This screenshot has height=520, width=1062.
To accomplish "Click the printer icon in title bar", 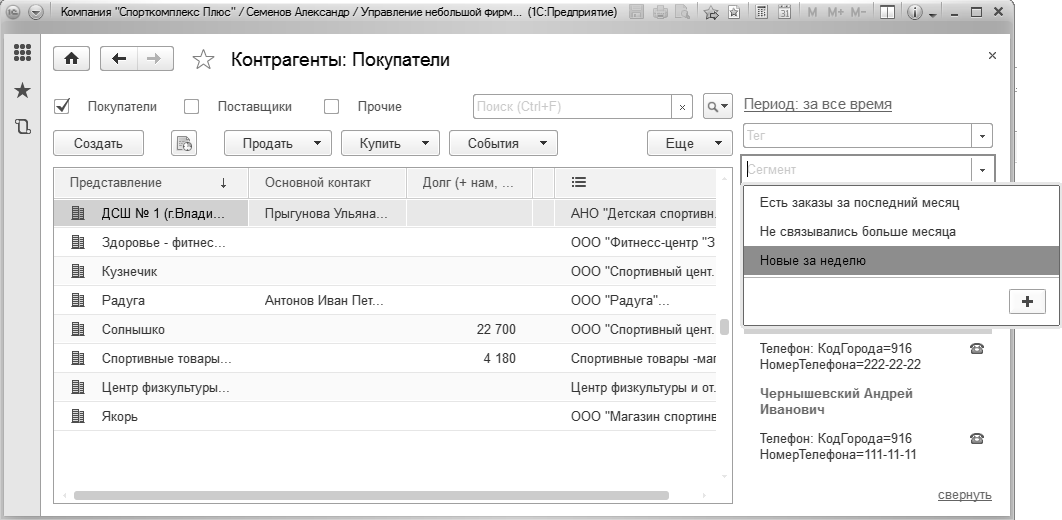I will click(660, 12).
